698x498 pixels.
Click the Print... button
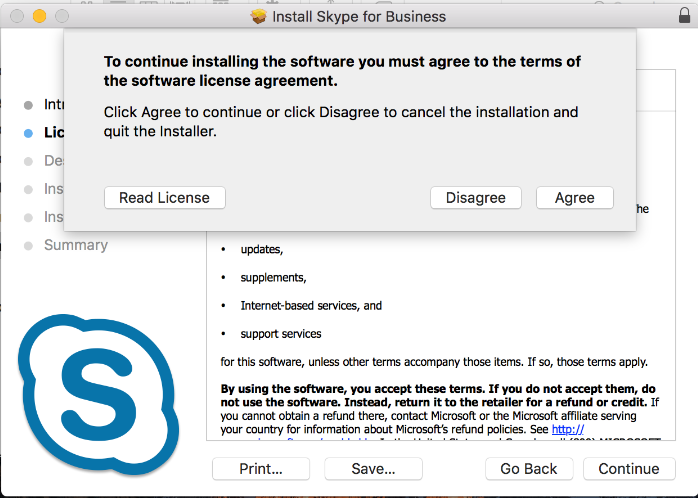pos(261,469)
